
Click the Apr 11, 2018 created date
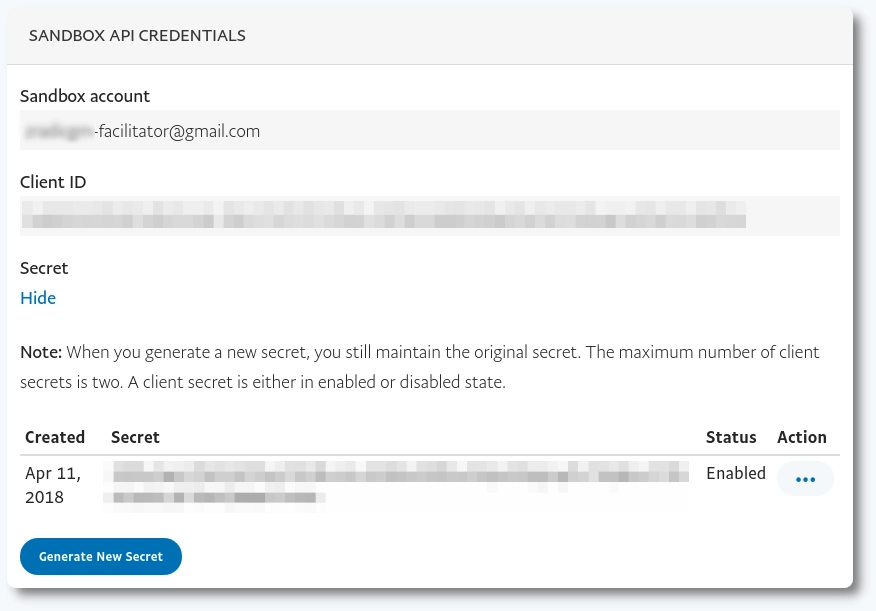click(x=53, y=484)
